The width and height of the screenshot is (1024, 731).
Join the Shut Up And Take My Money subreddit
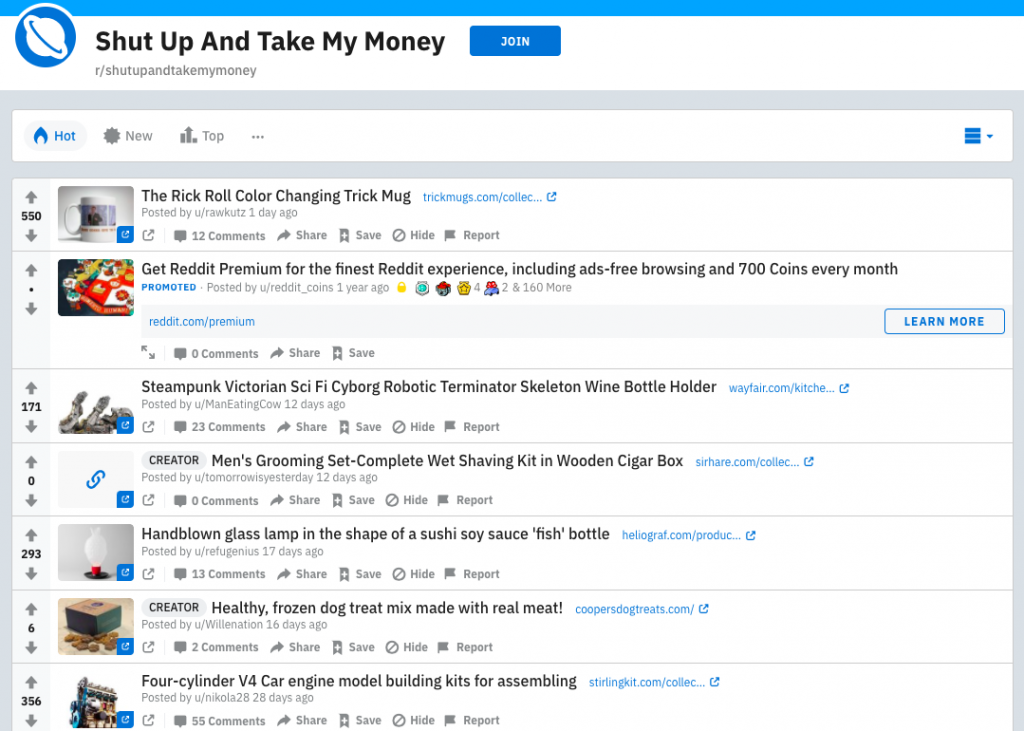coord(515,41)
